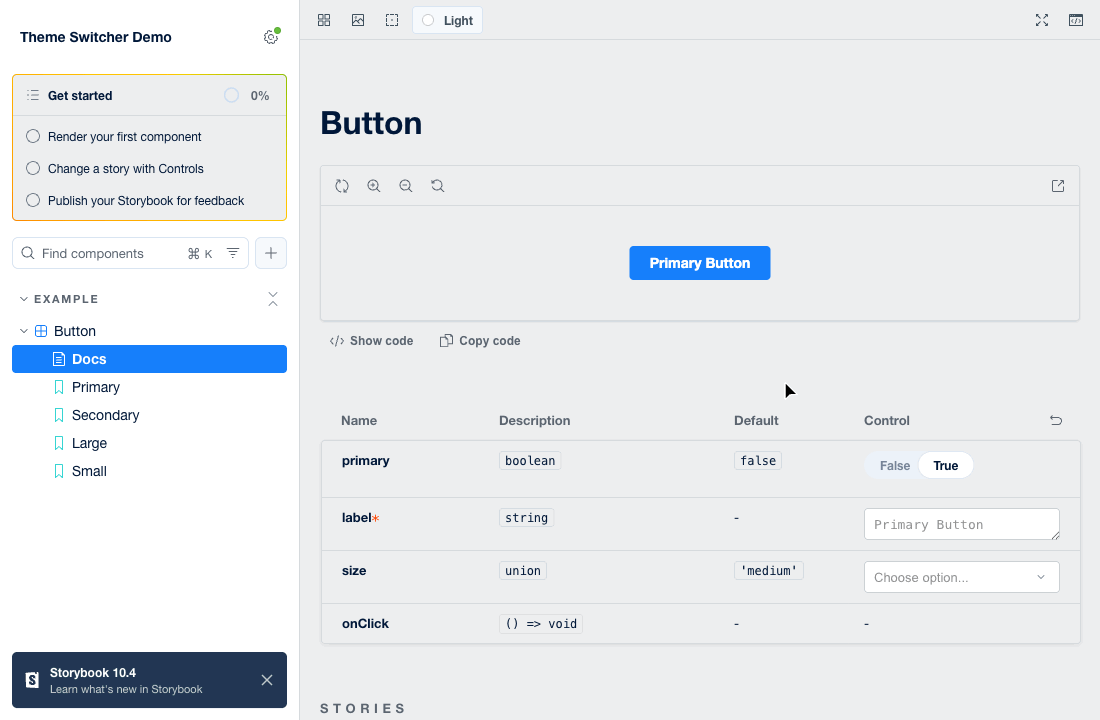
Task: Zoom out on the preview canvas
Action: [405, 186]
